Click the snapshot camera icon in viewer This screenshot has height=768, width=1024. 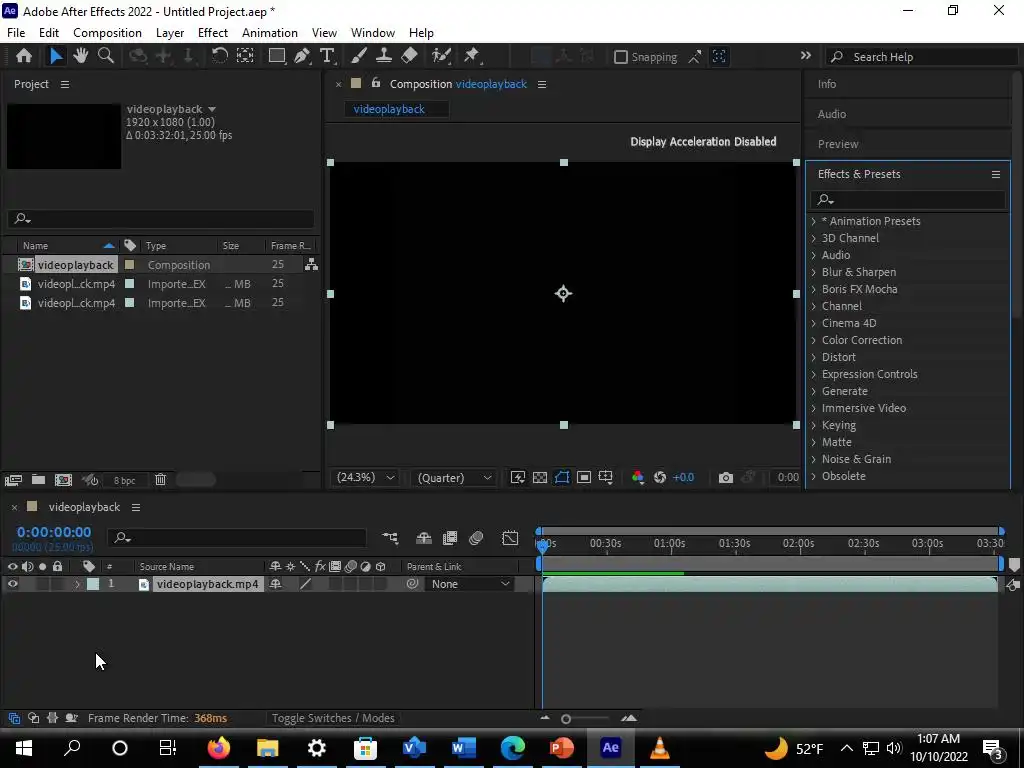point(726,478)
